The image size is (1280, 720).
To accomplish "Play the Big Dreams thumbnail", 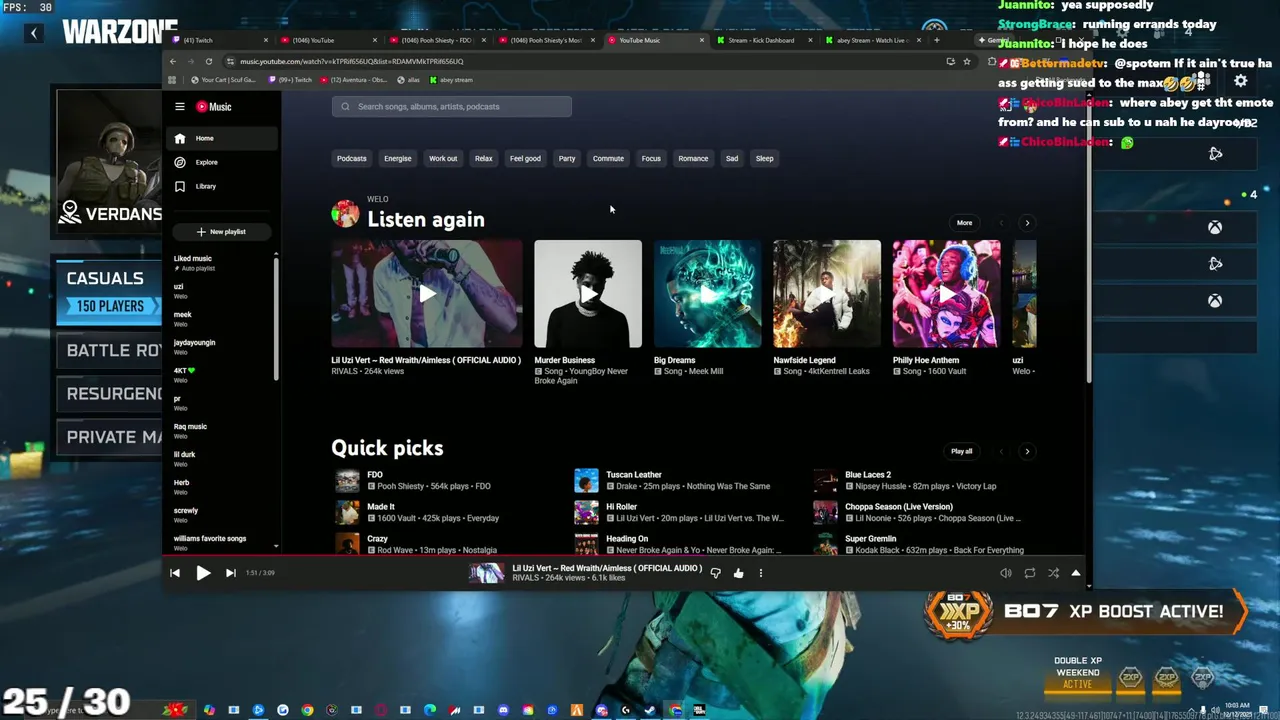I will [x=708, y=294].
